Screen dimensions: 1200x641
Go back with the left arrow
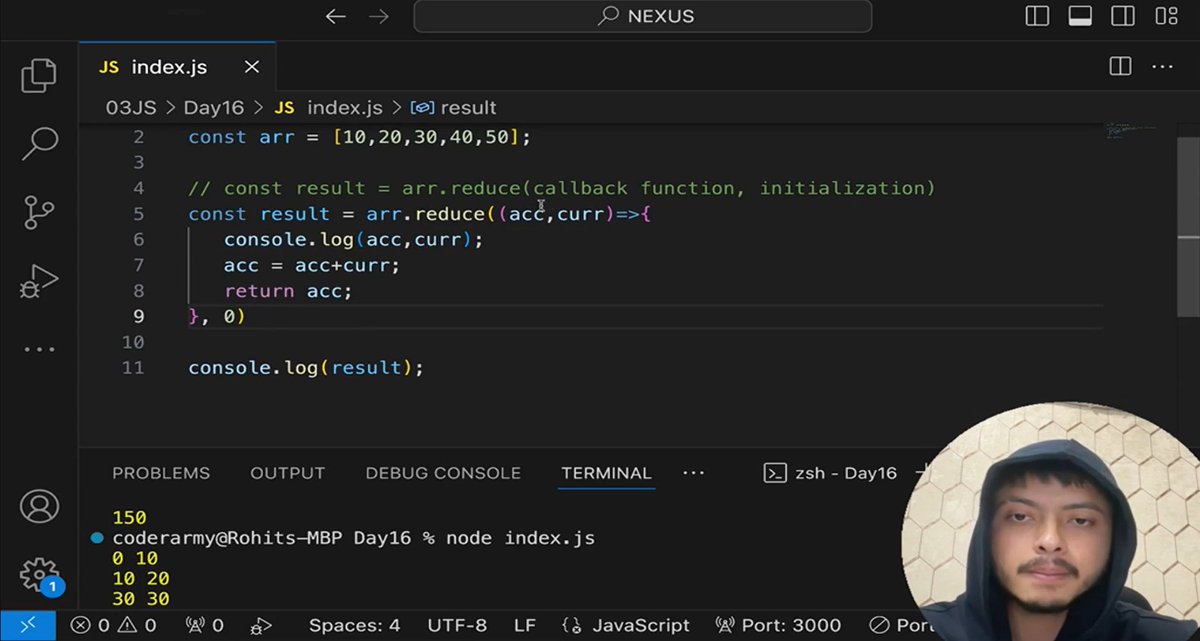(x=335, y=16)
